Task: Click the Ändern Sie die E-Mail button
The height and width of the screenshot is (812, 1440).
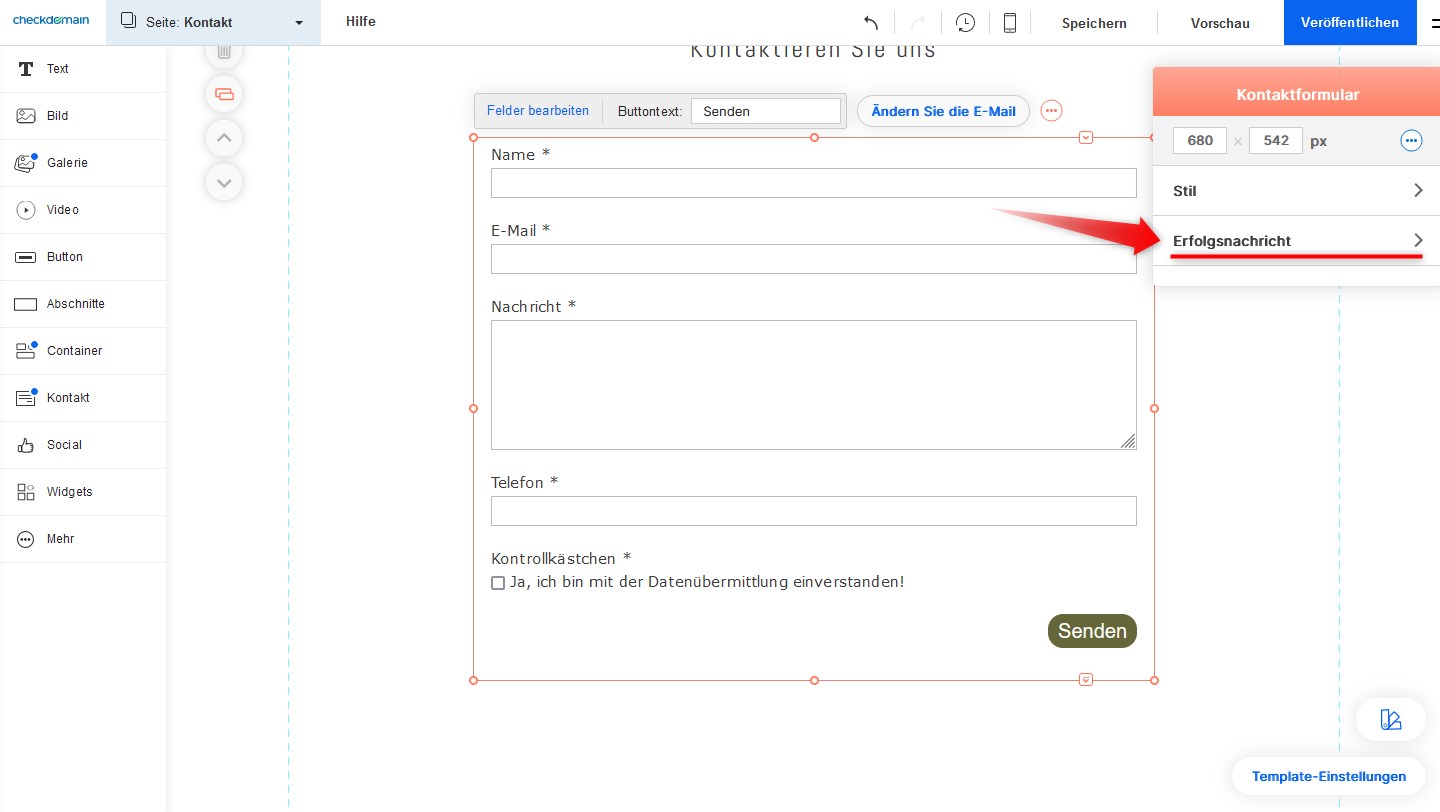Action: [x=943, y=111]
